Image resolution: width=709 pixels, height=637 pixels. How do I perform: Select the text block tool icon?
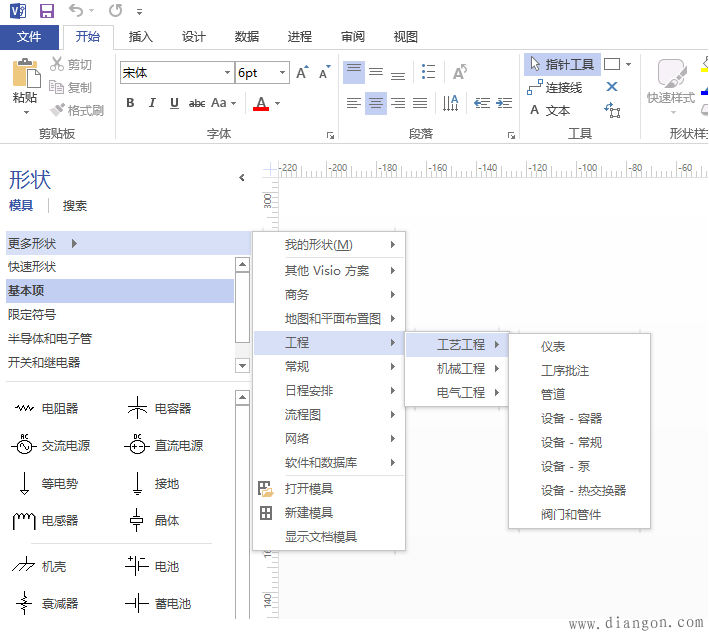[x=612, y=110]
